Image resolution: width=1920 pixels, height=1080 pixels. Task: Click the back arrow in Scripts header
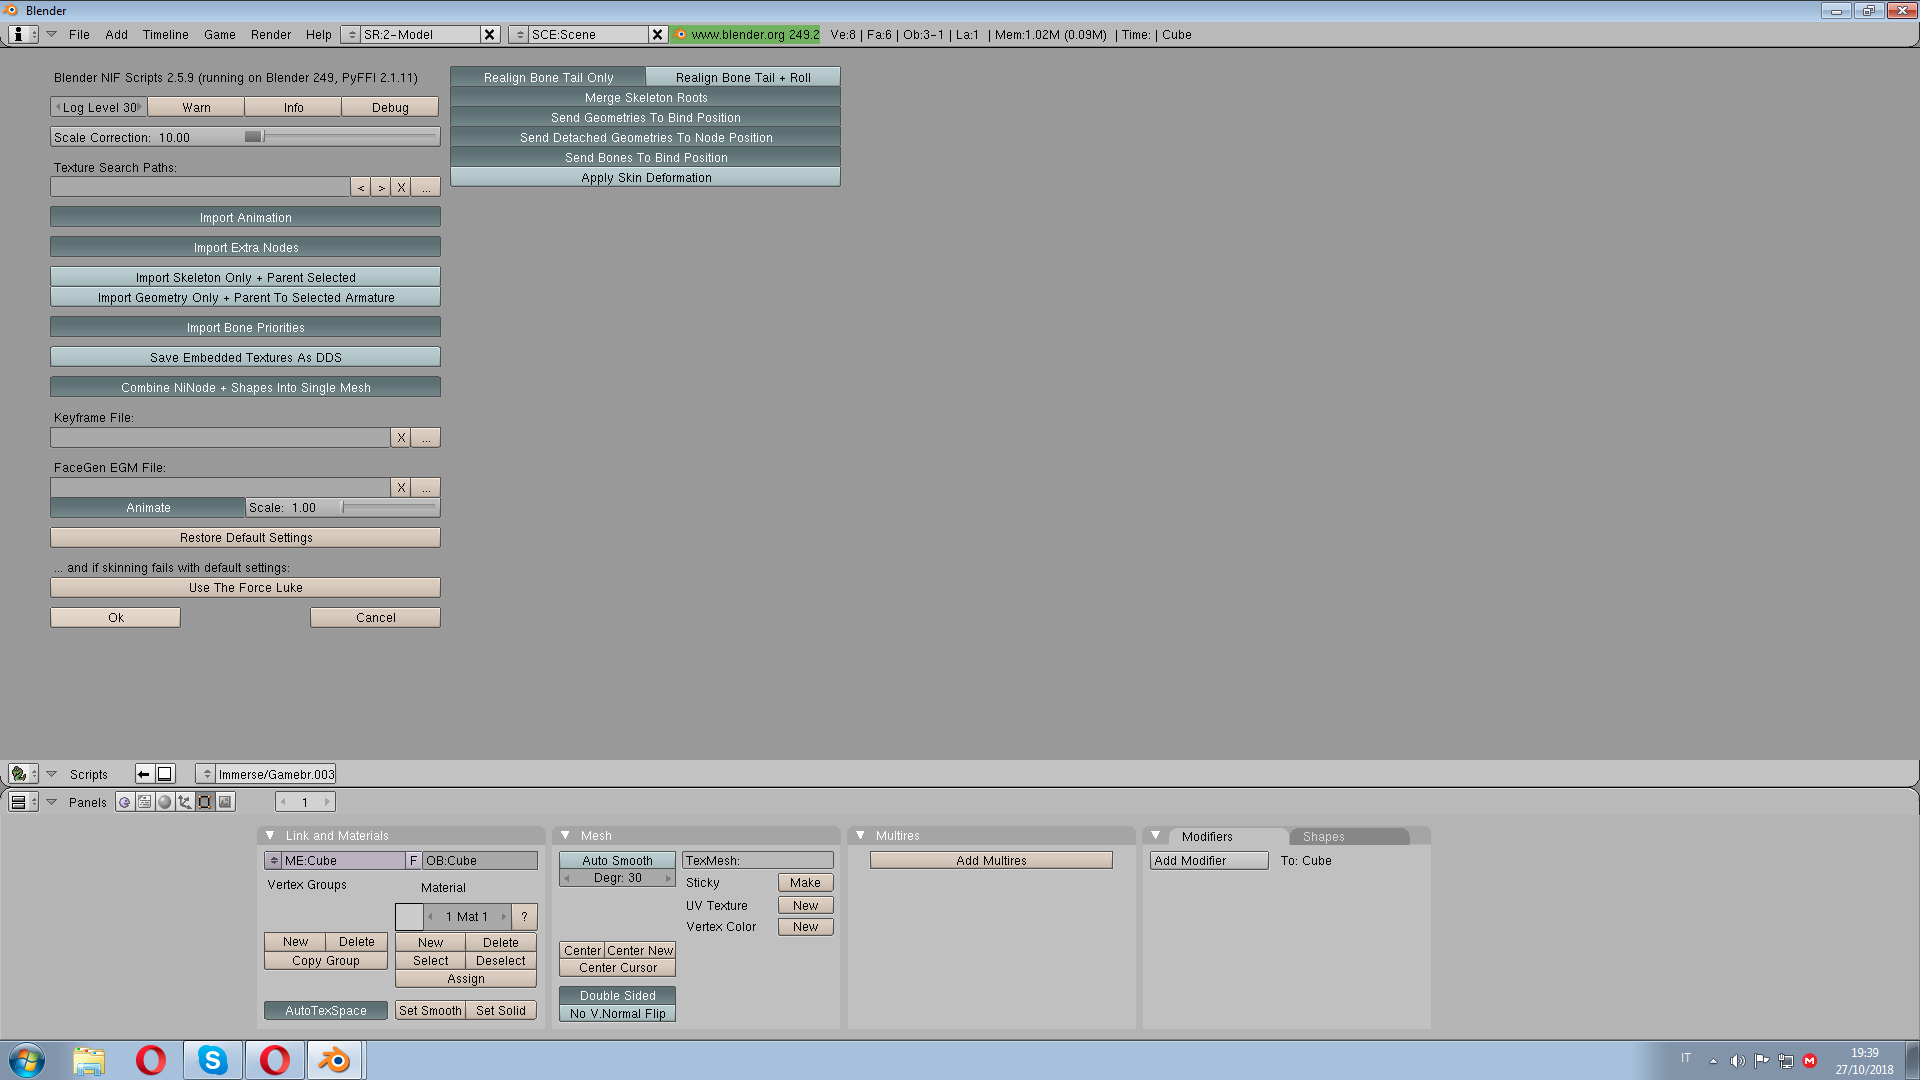click(x=144, y=774)
